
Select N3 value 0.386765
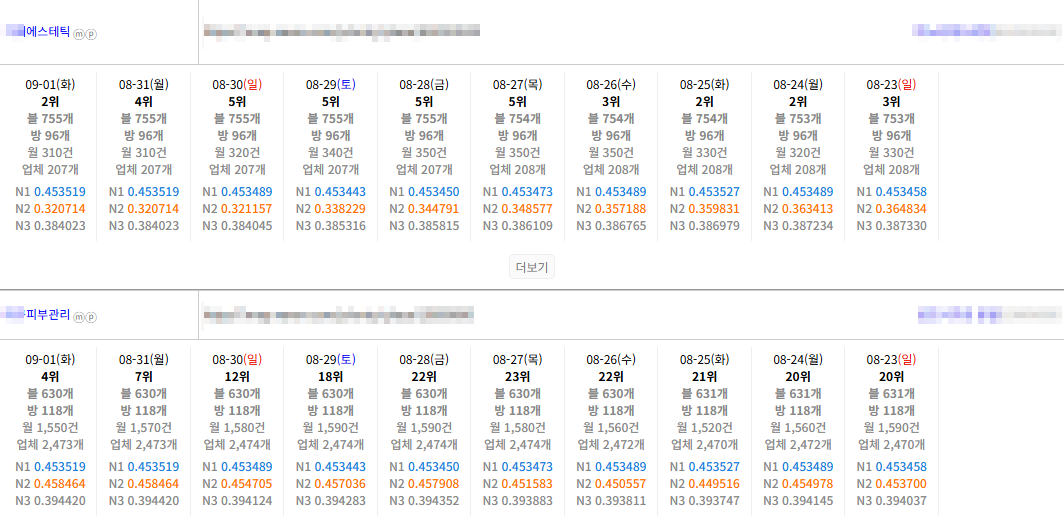[621, 225]
